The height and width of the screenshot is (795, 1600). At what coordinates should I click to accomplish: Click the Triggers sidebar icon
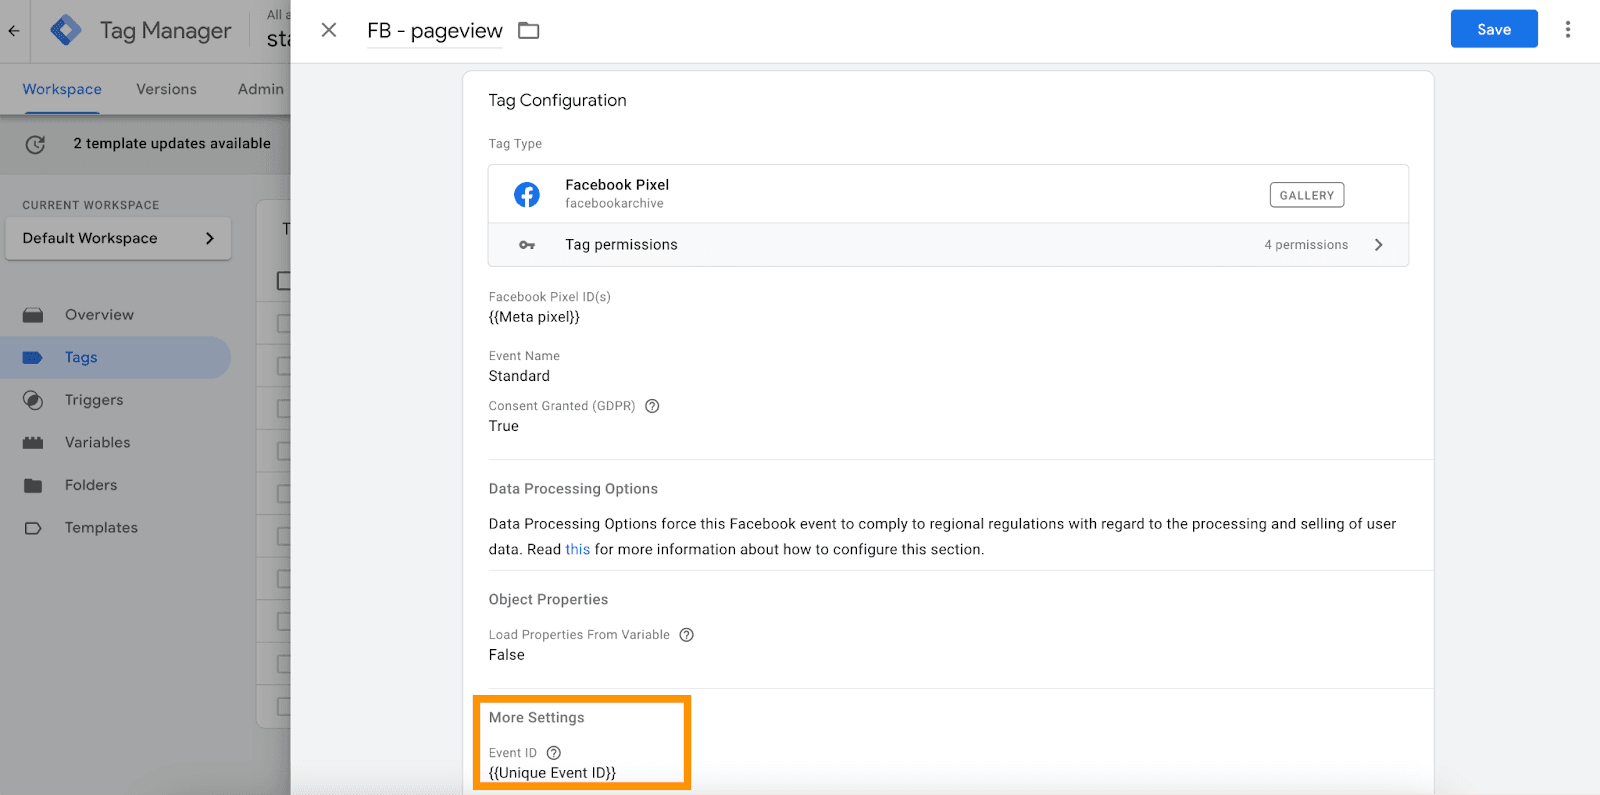tap(33, 400)
